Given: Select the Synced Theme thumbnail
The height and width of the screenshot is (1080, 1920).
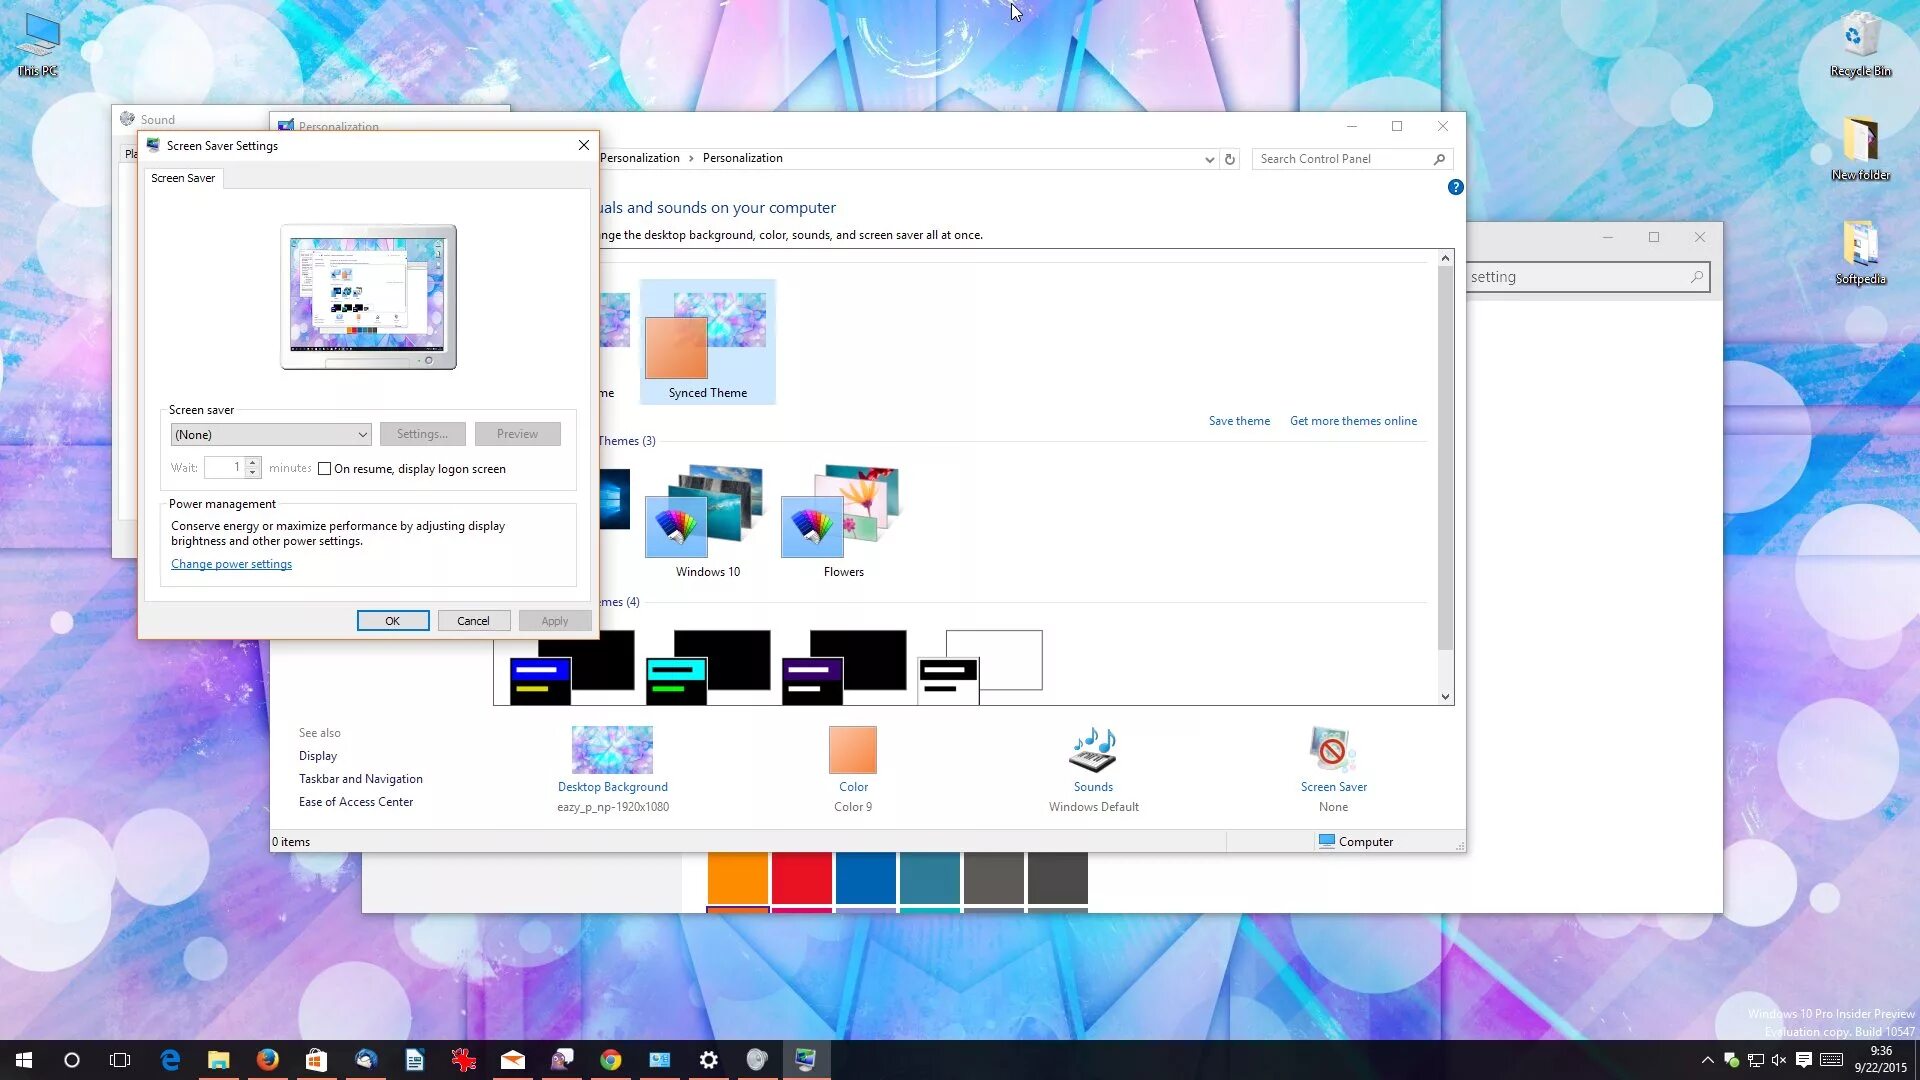Looking at the screenshot, I should coord(708,342).
